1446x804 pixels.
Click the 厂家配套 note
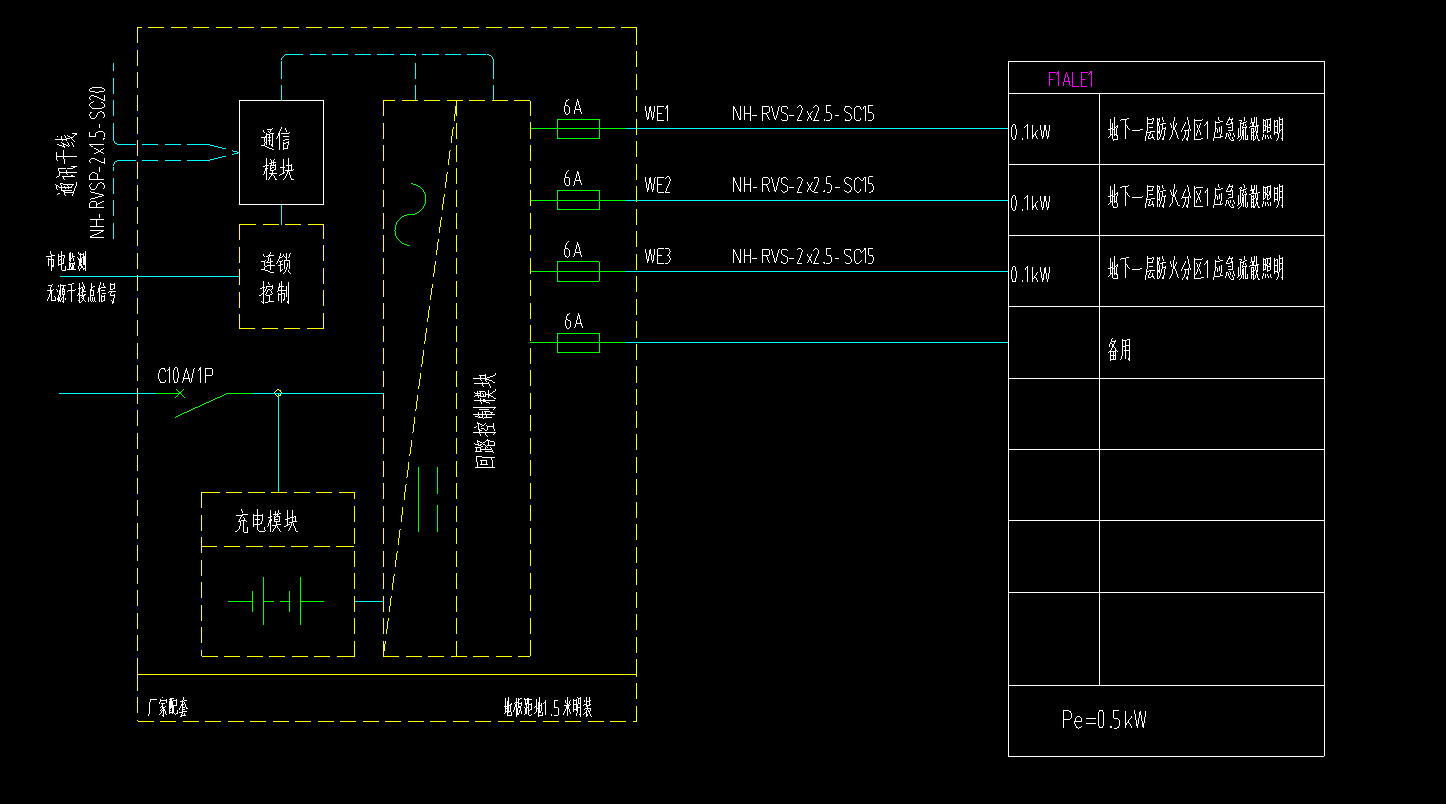click(x=168, y=708)
